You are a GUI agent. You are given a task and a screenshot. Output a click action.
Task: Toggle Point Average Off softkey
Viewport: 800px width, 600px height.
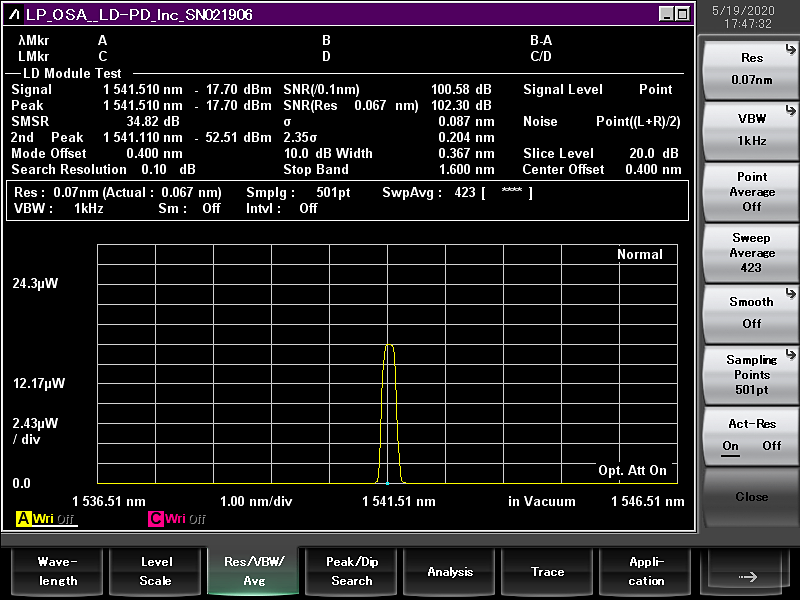coord(751,191)
